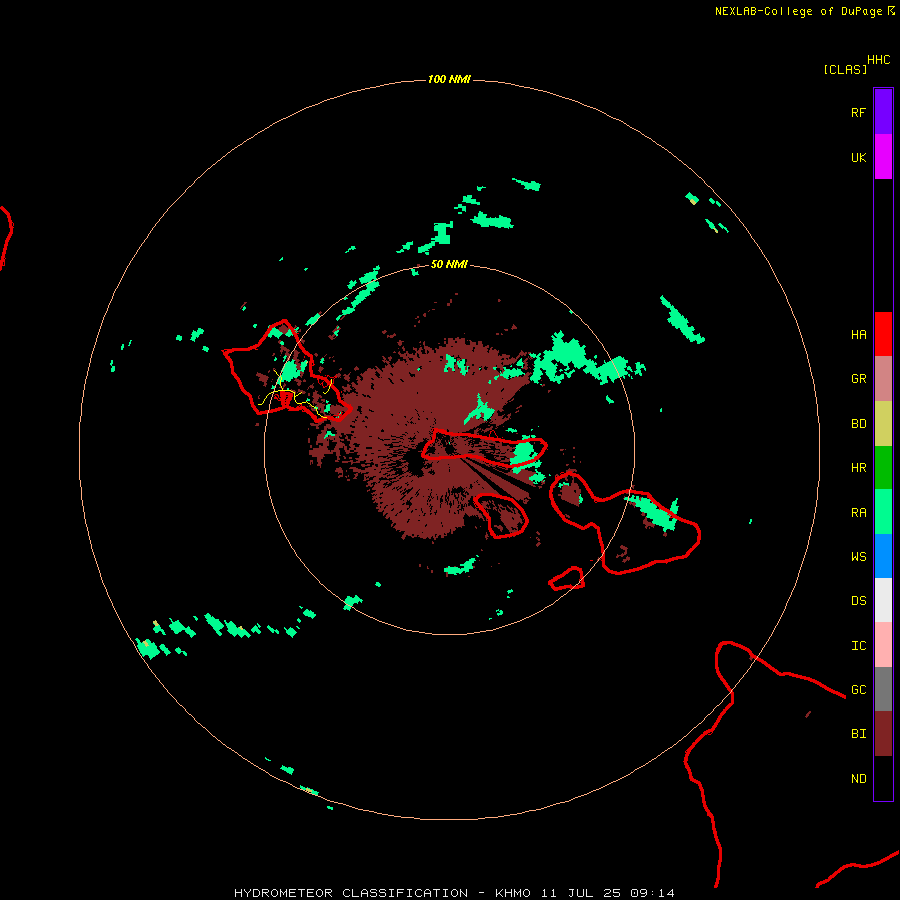
Task: Click the "NEXLAB-College of DuPage" text
Action: [798, 11]
